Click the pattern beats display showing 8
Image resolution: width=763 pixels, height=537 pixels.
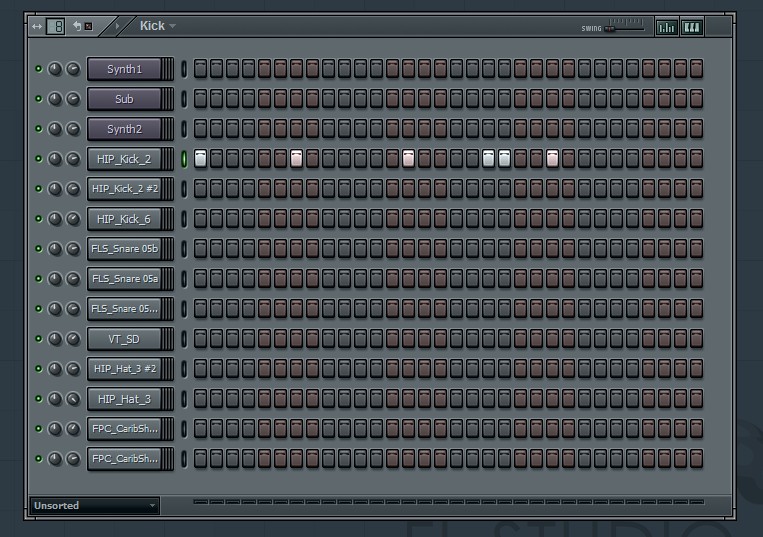55,26
